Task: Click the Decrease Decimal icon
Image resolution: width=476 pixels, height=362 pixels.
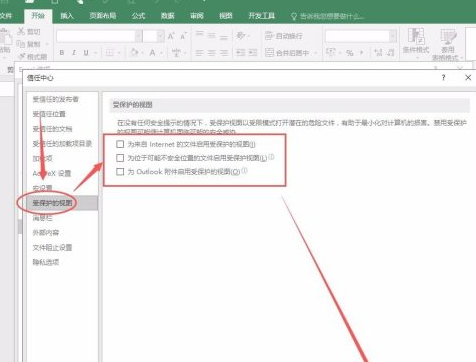Action: click(x=391, y=52)
